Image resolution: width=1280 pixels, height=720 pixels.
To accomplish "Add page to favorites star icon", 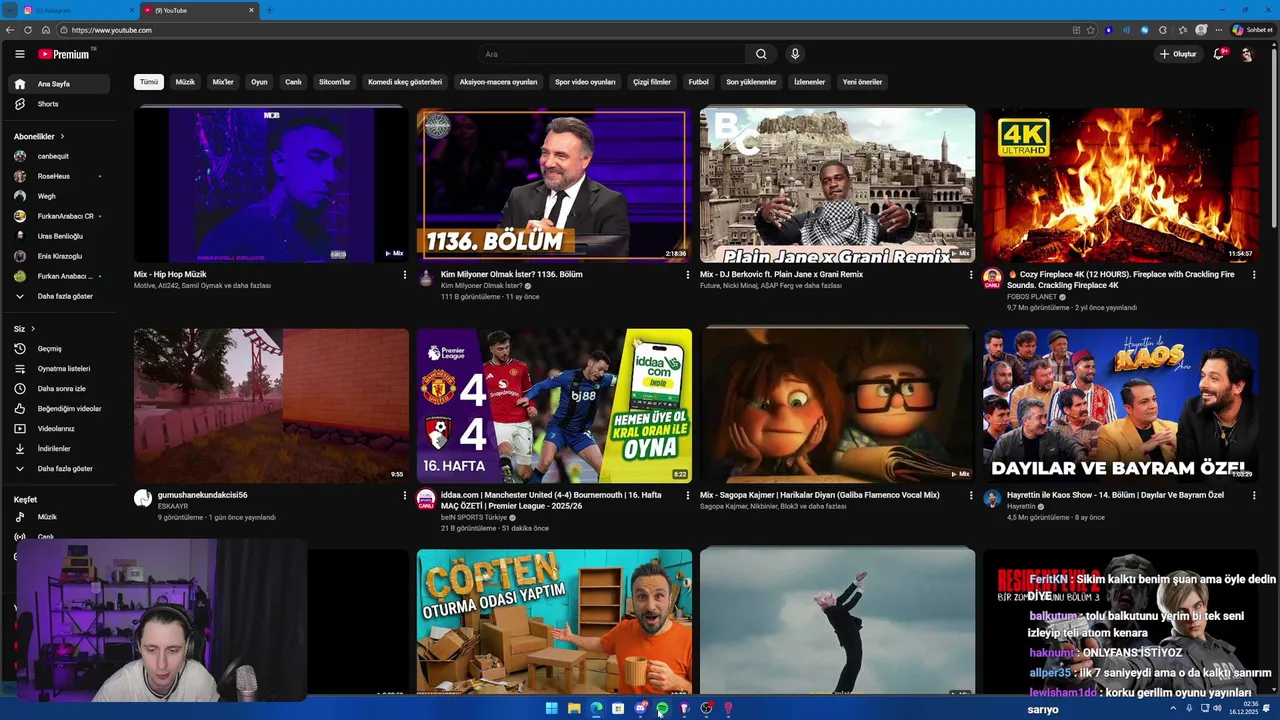I will [x=1090, y=30].
